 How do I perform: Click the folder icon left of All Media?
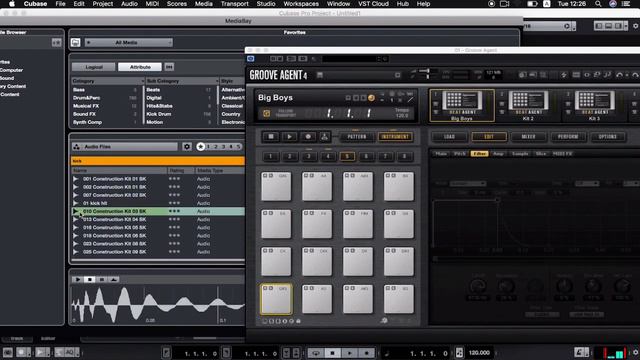(76, 42)
